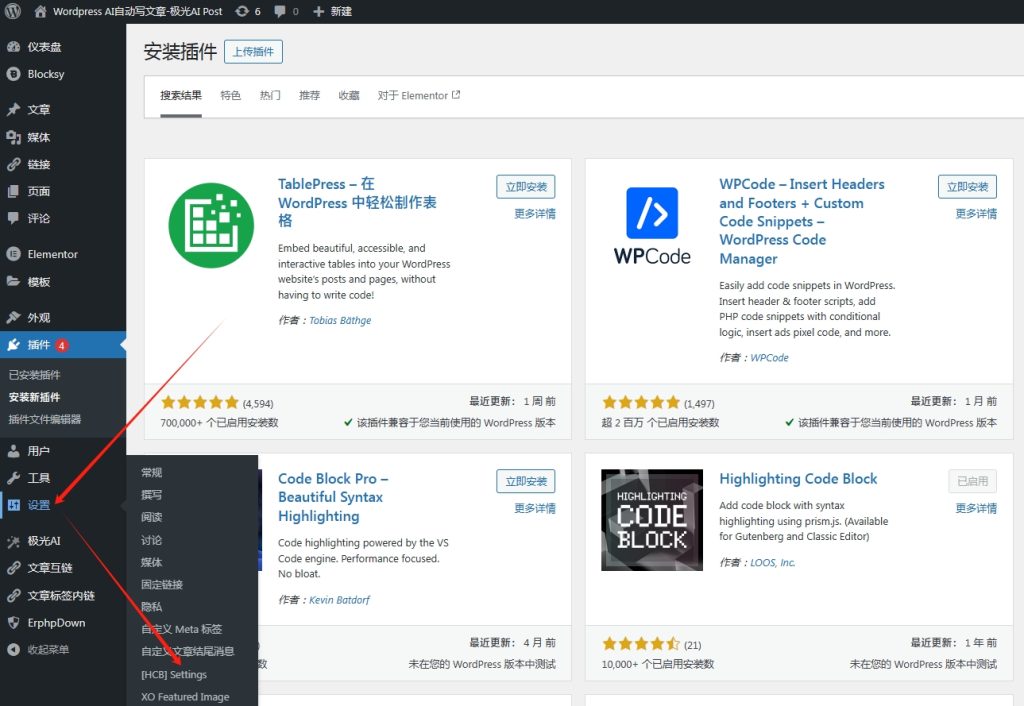
Task: Open XO Featured Image in the flyout
Action: coord(185,697)
